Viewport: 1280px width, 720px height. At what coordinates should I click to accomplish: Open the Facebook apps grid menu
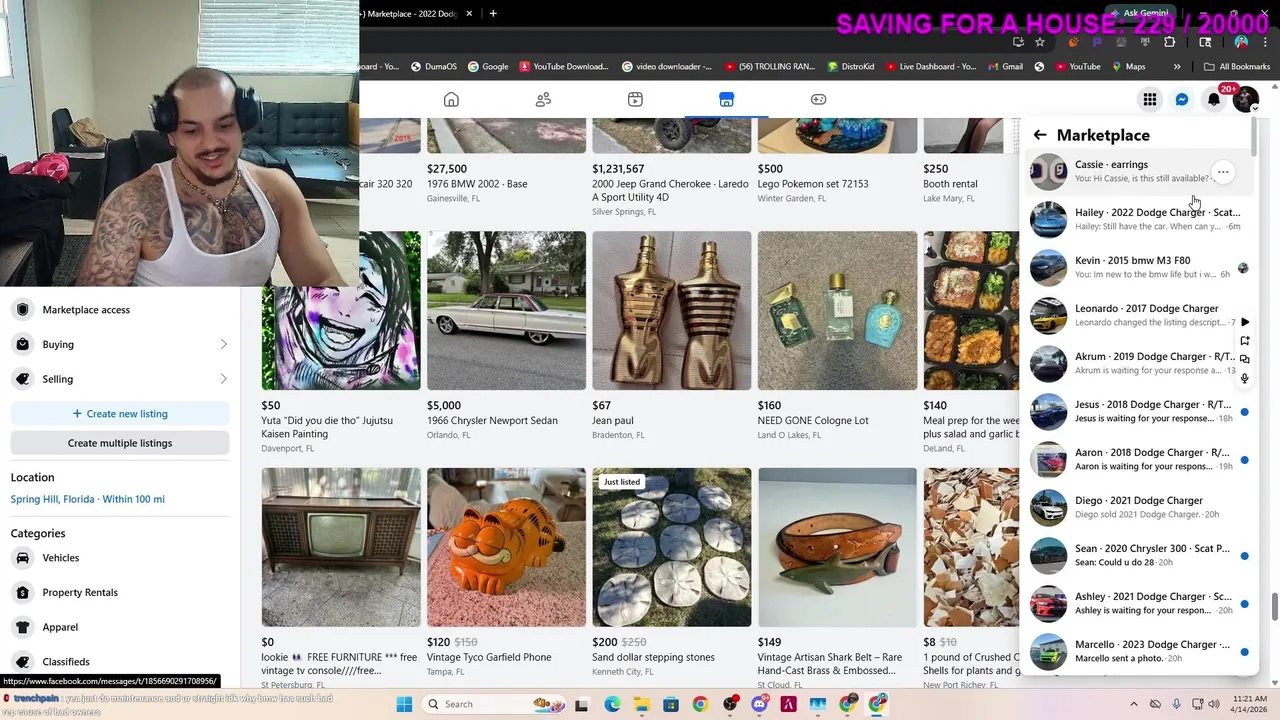1150,100
